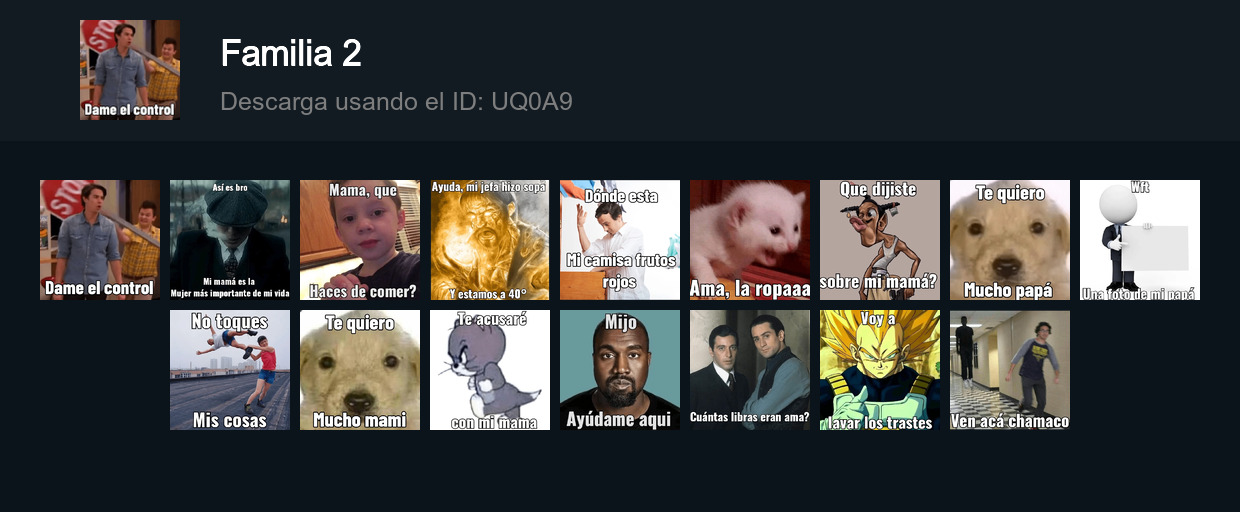Viewport: 1240px width, 512px height.
Task: Select the 'Mama, que haces de comer?' sticker
Action: (360, 240)
